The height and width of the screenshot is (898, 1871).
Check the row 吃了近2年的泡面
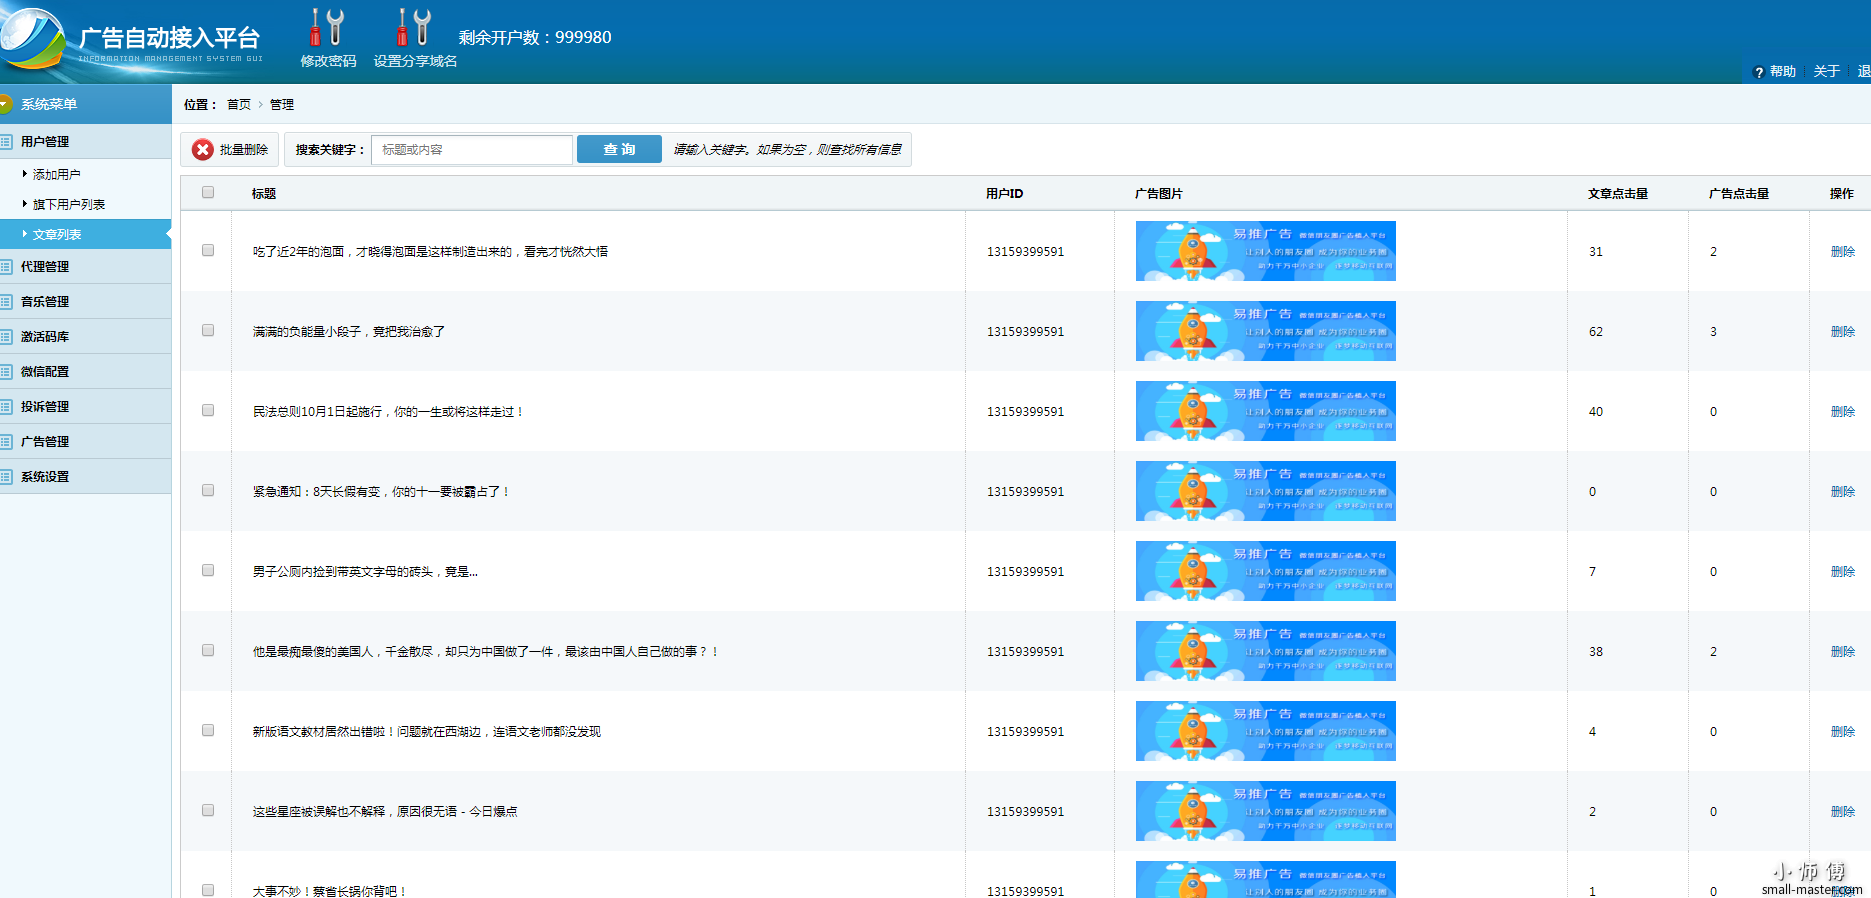click(208, 250)
